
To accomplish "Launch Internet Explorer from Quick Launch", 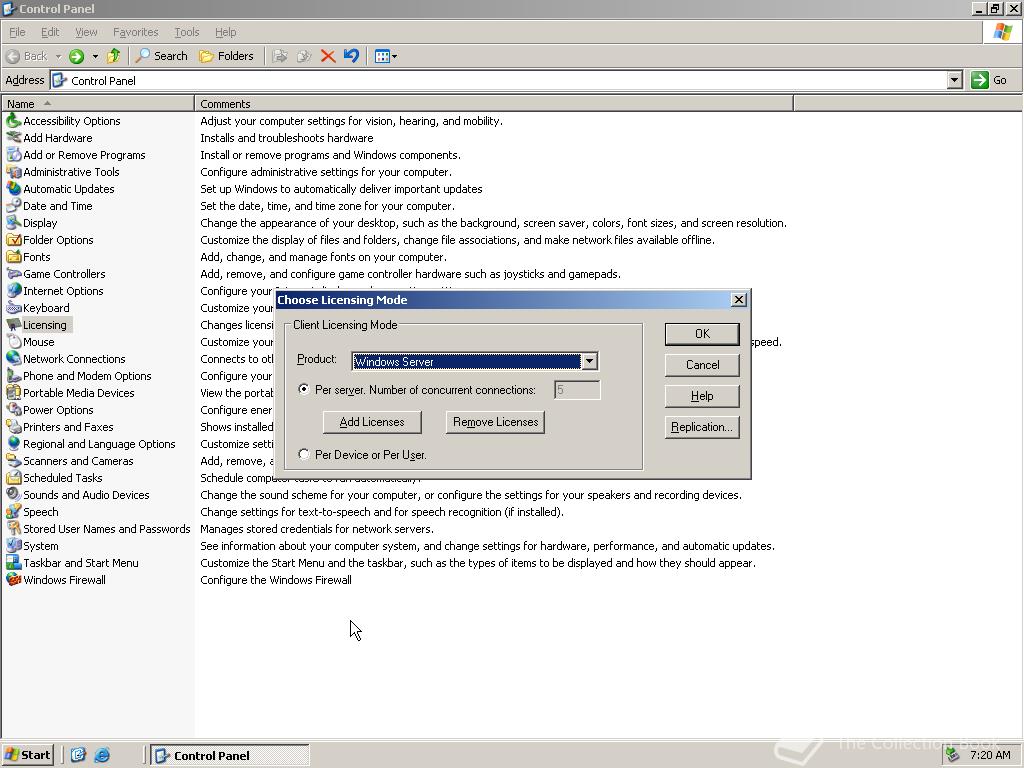I will click(x=102, y=755).
